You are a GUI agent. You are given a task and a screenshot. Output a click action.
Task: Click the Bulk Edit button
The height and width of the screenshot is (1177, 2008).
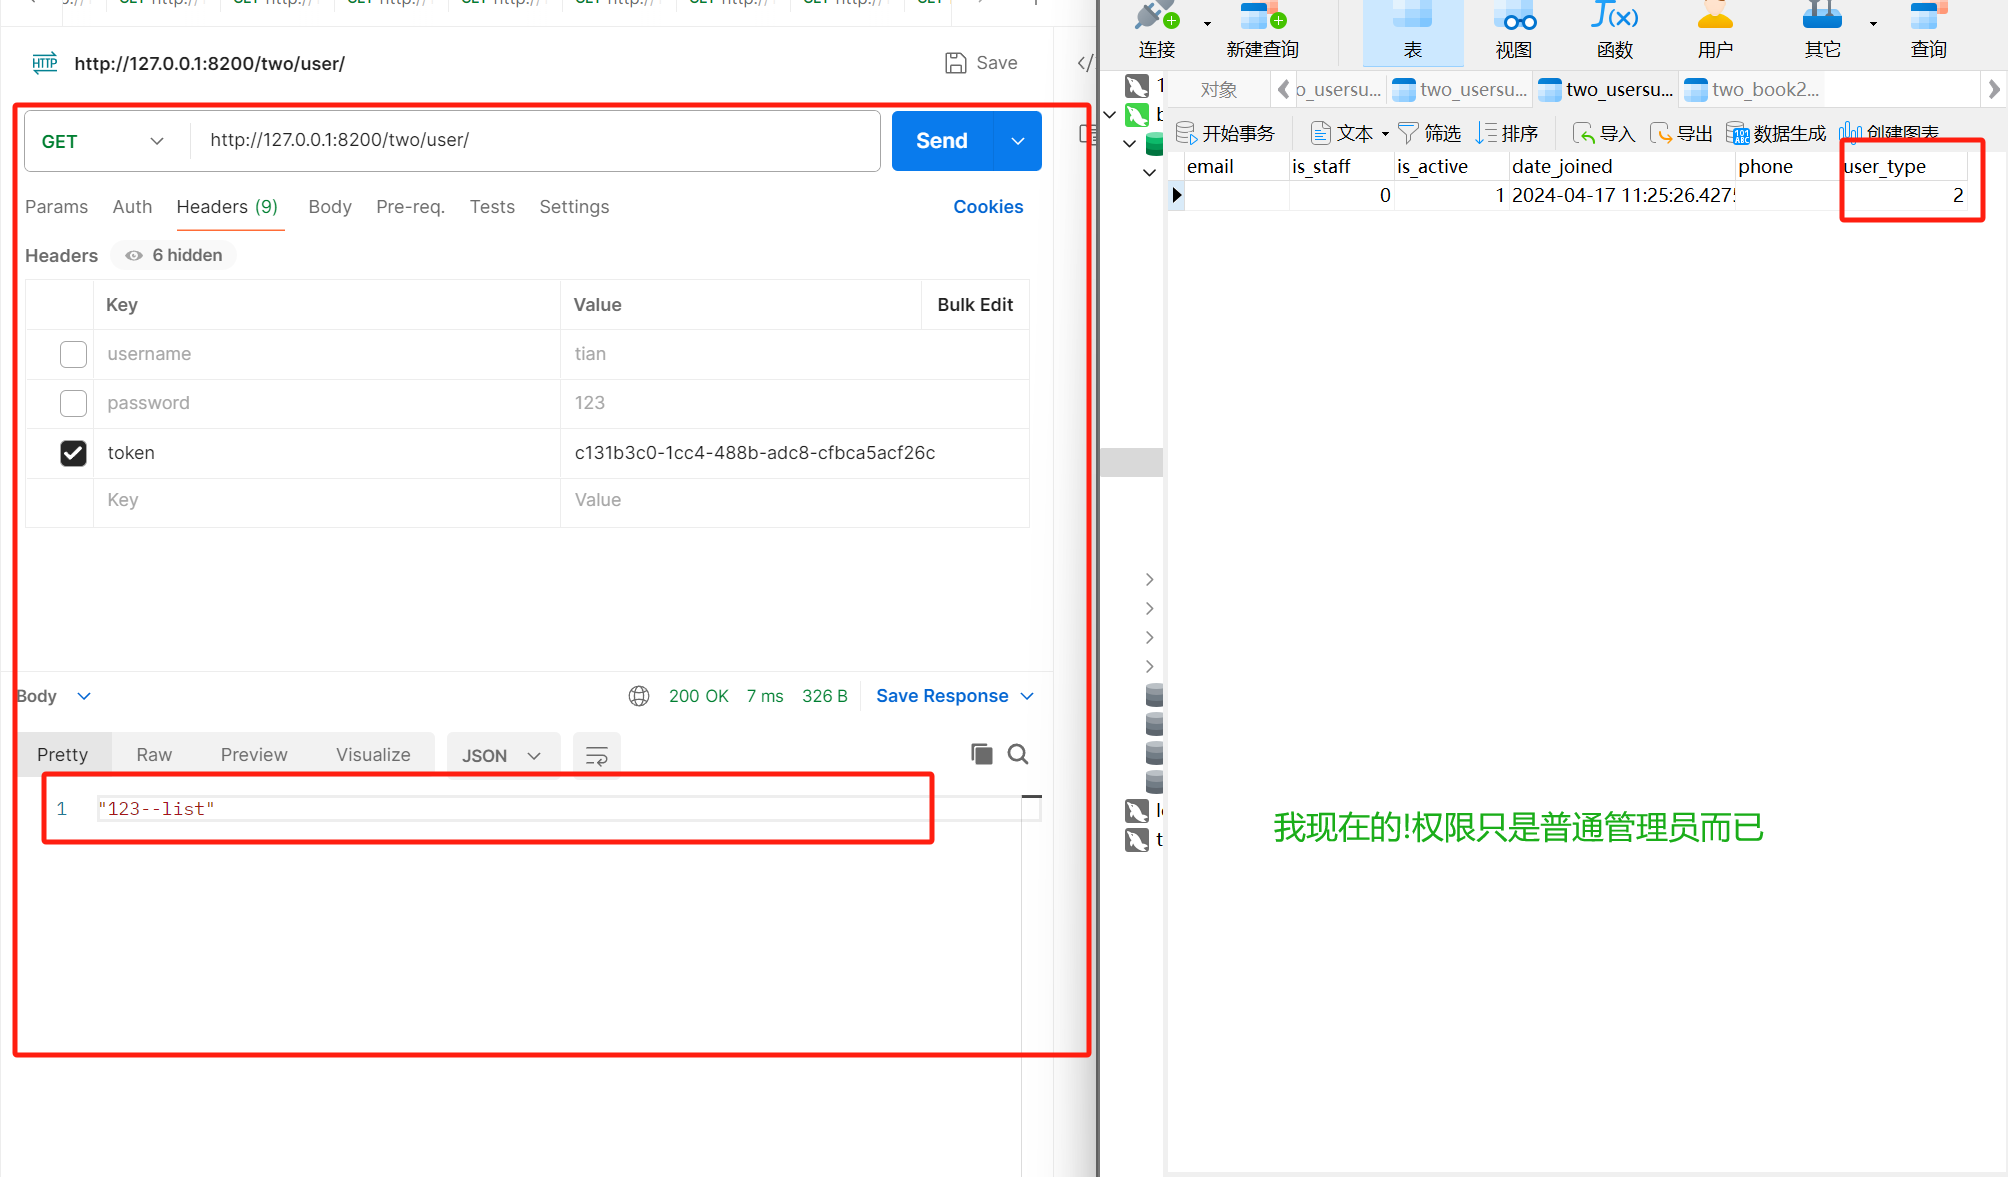tap(975, 305)
